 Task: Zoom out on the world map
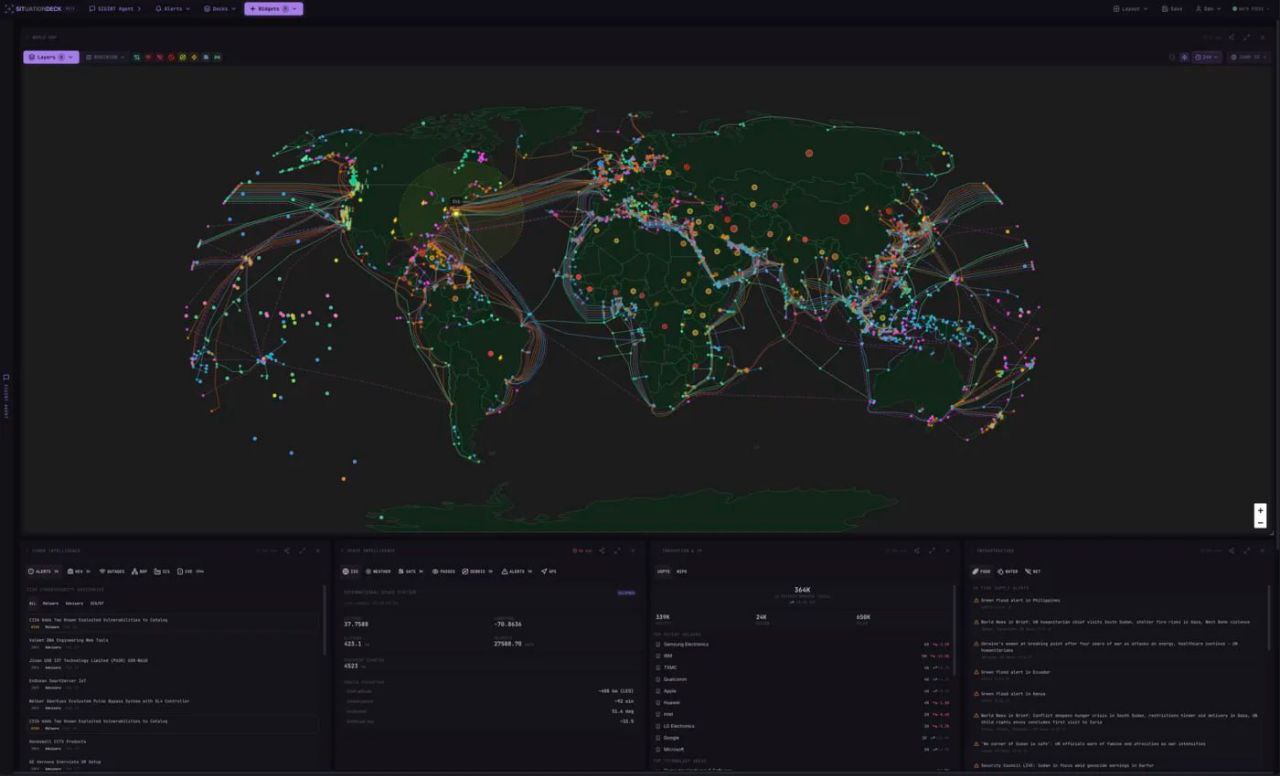[1260, 522]
